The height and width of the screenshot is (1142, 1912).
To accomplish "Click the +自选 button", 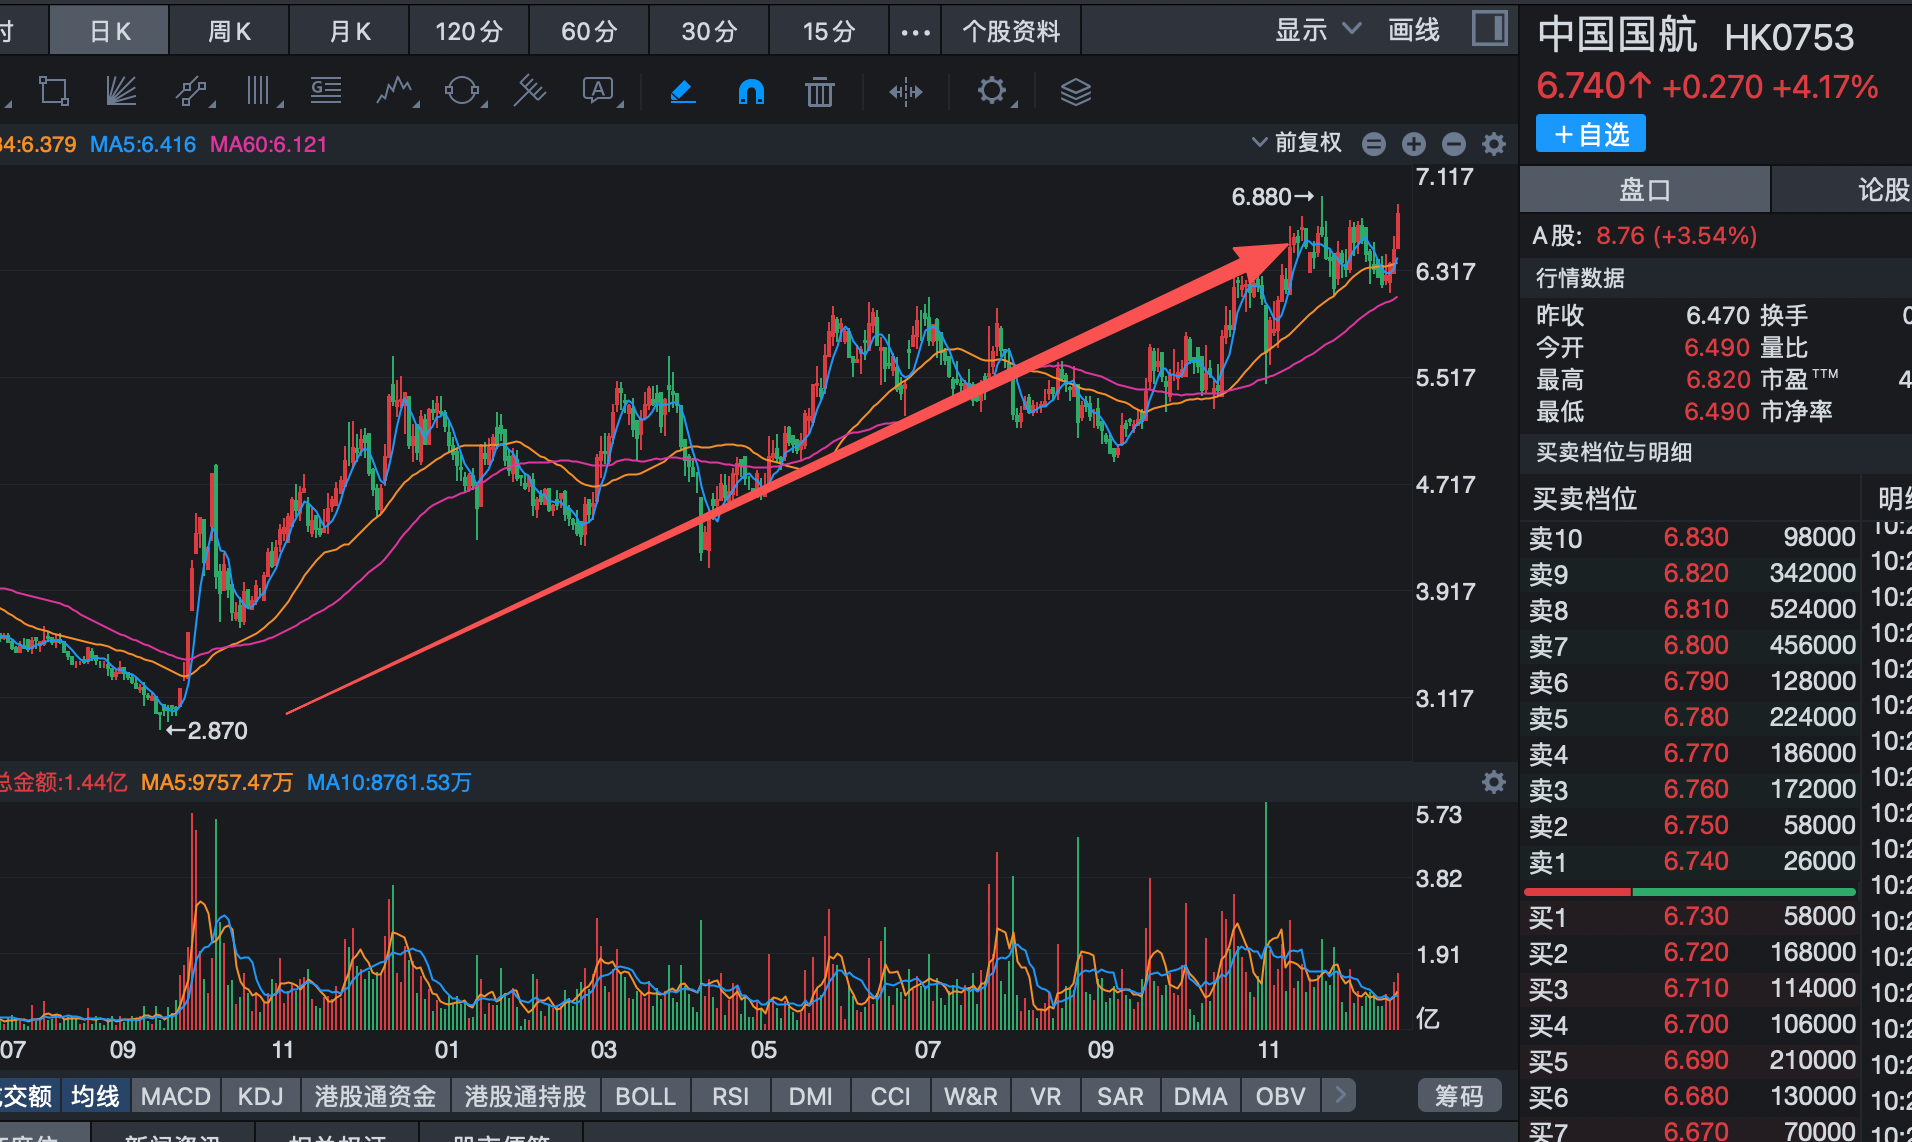I will point(1590,134).
